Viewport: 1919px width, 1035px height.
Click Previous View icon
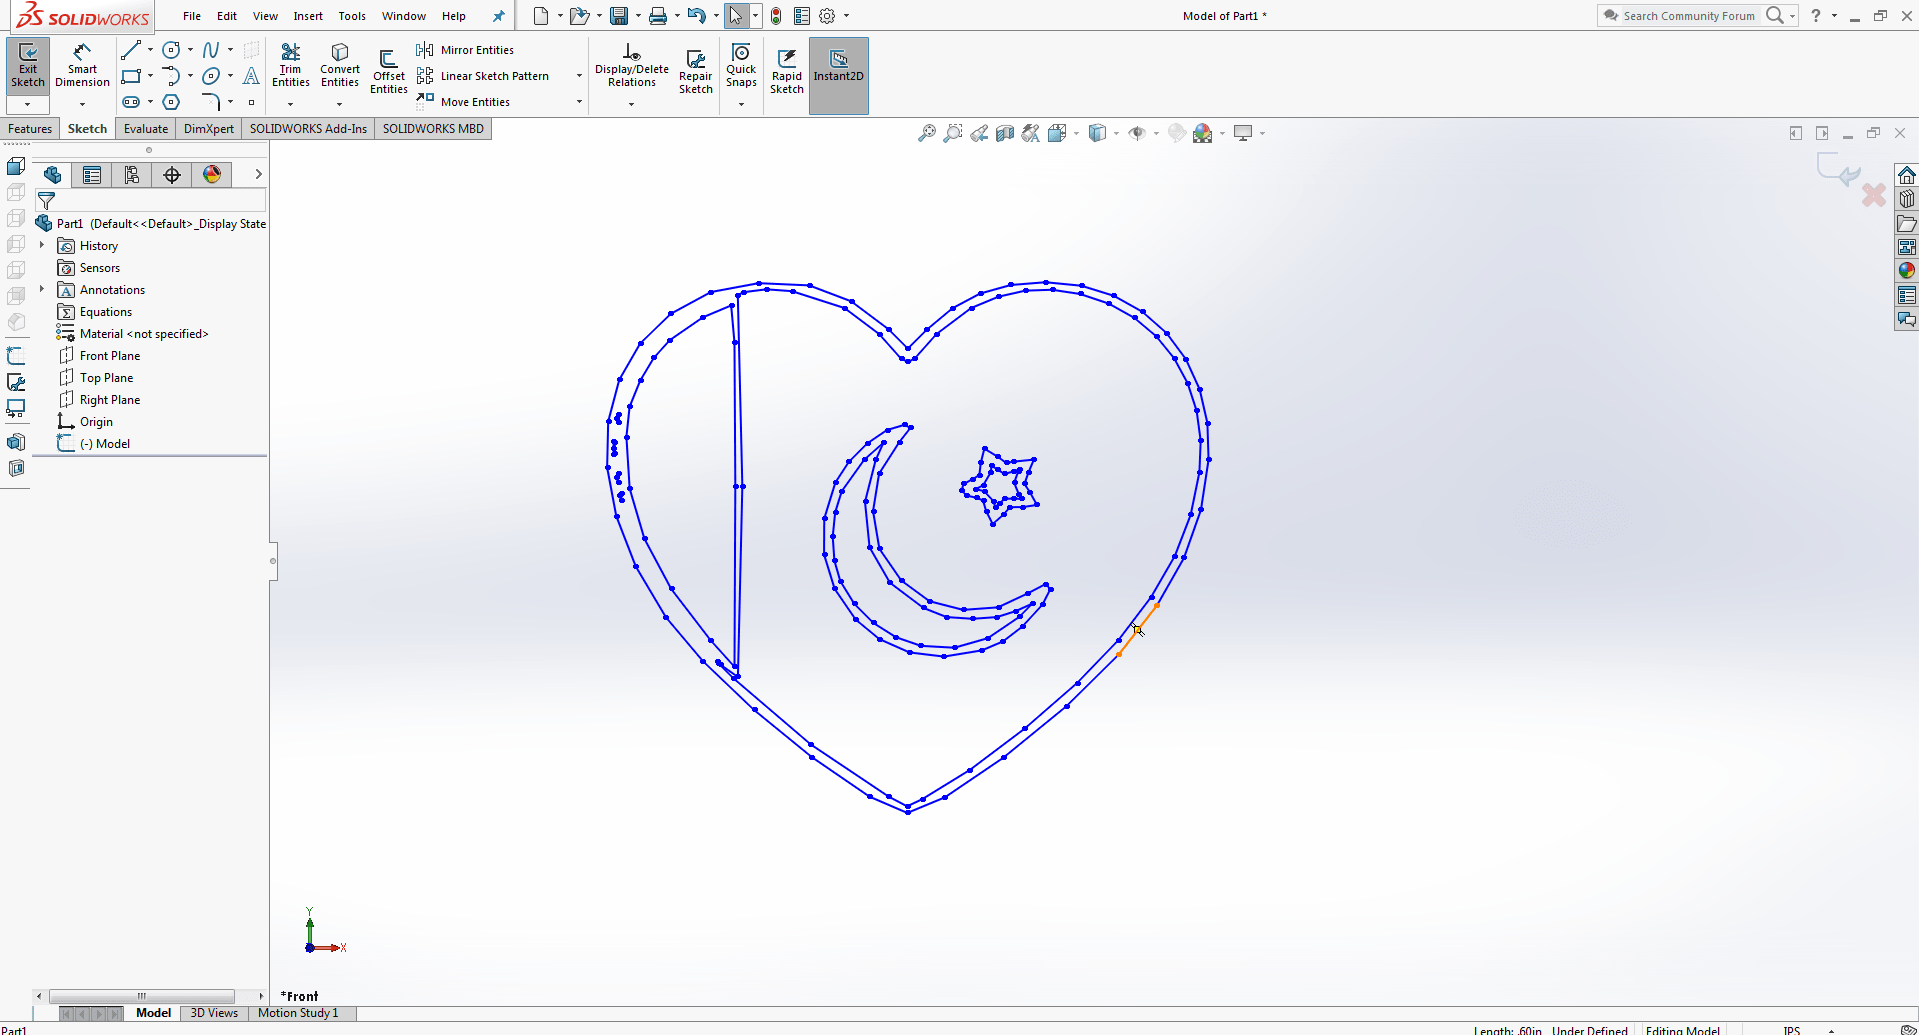click(x=979, y=133)
